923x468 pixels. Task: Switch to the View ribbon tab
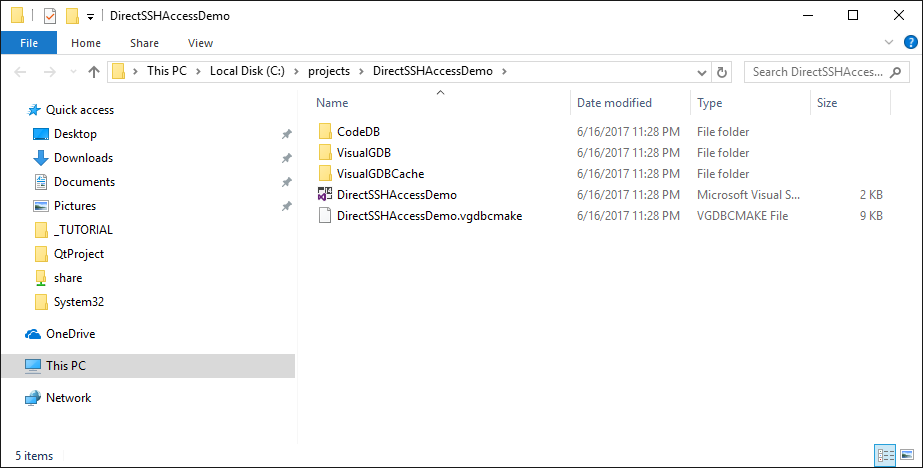click(200, 43)
